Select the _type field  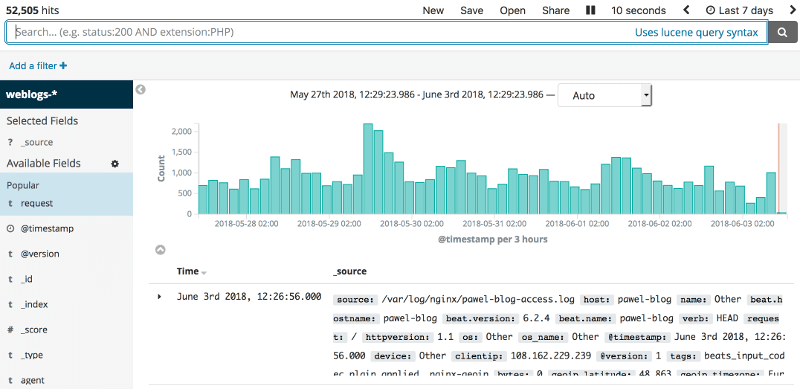tap(32, 355)
